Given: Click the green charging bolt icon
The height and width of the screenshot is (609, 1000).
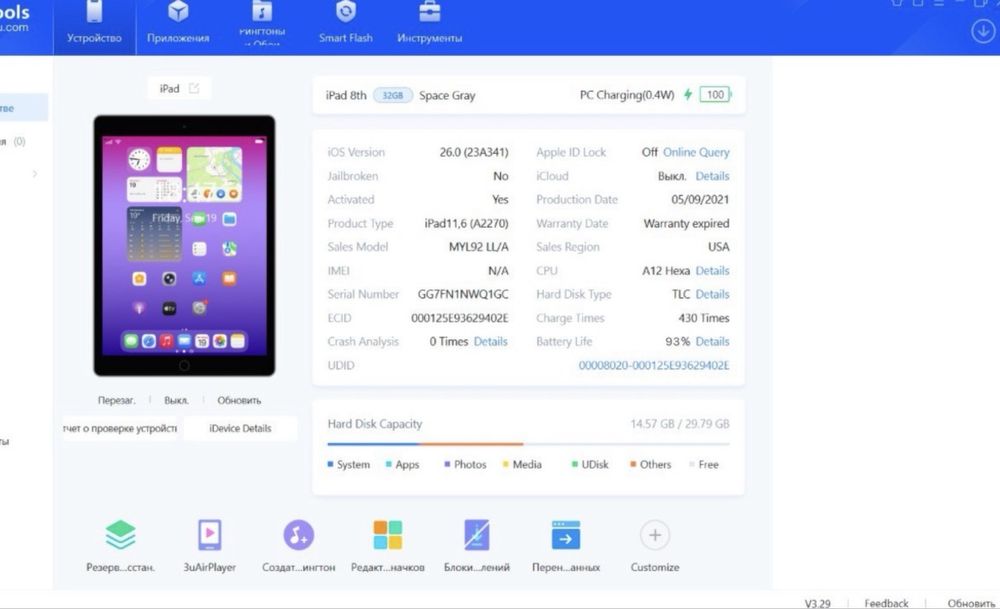Looking at the screenshot, I should click(688, 94).
